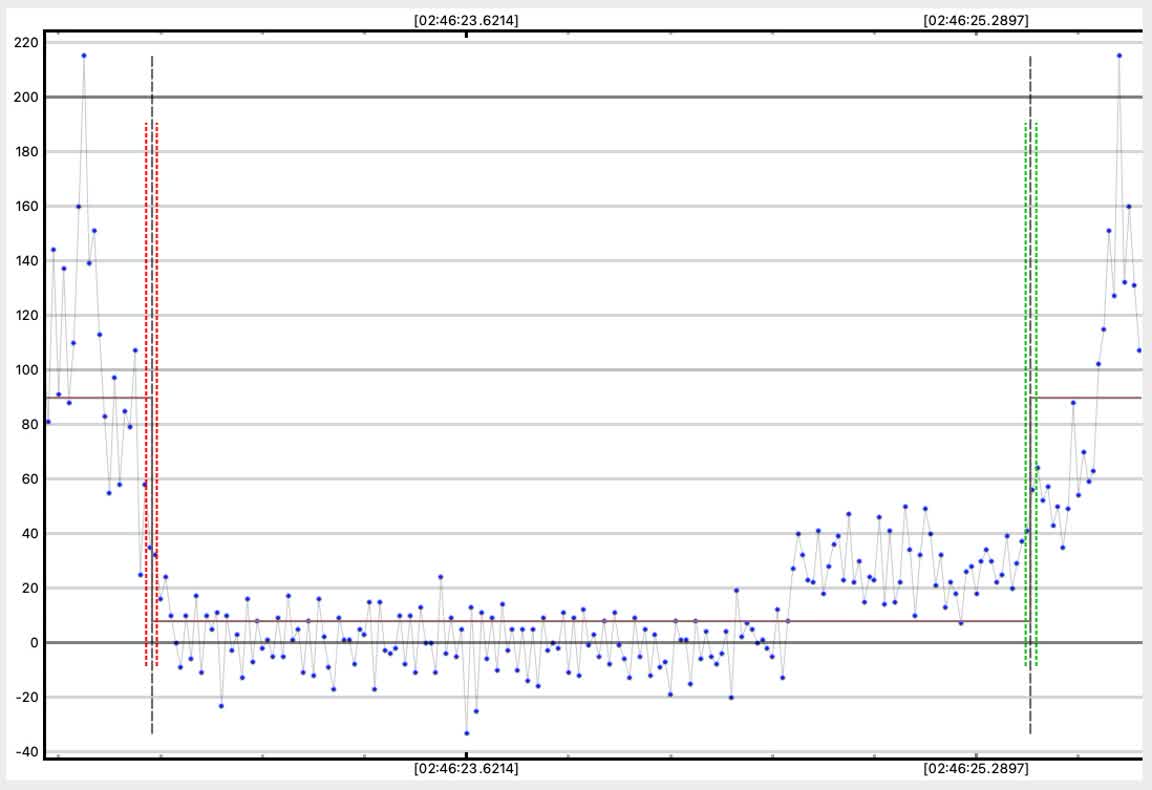Screen dimensions: 1152x790
Task: Click the top timestamp label 02:46:25.2897
Action: point(976,19)
